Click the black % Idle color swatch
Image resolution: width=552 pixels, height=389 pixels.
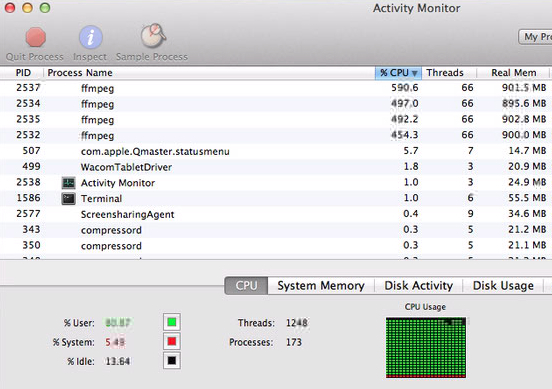coord(172,361)
